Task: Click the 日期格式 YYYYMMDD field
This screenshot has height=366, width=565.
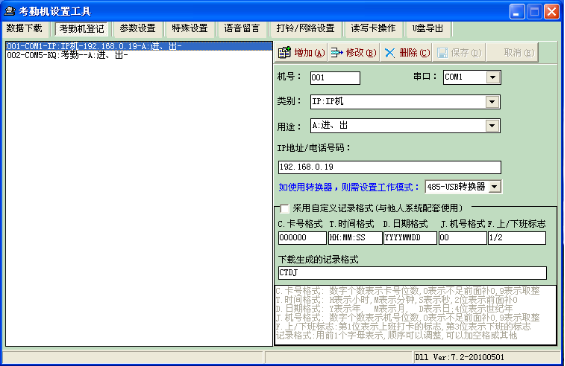Action: 410,238
